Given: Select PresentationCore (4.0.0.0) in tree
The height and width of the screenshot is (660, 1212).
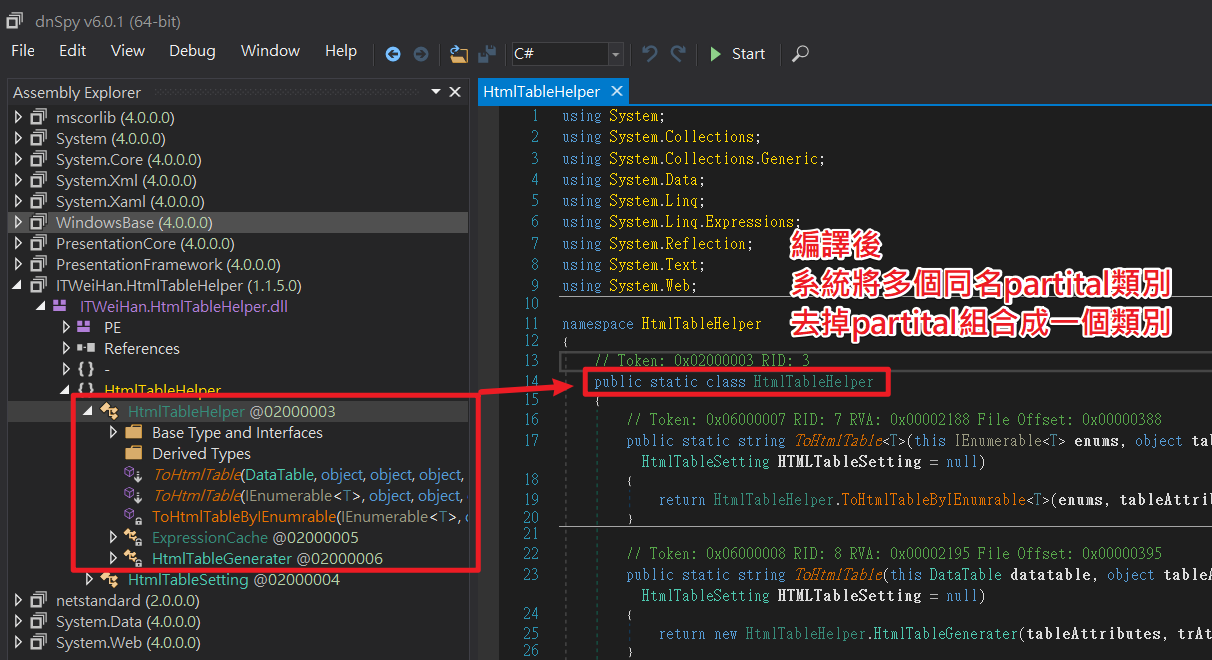Looking at the screenshot, I should pos(145,243).
